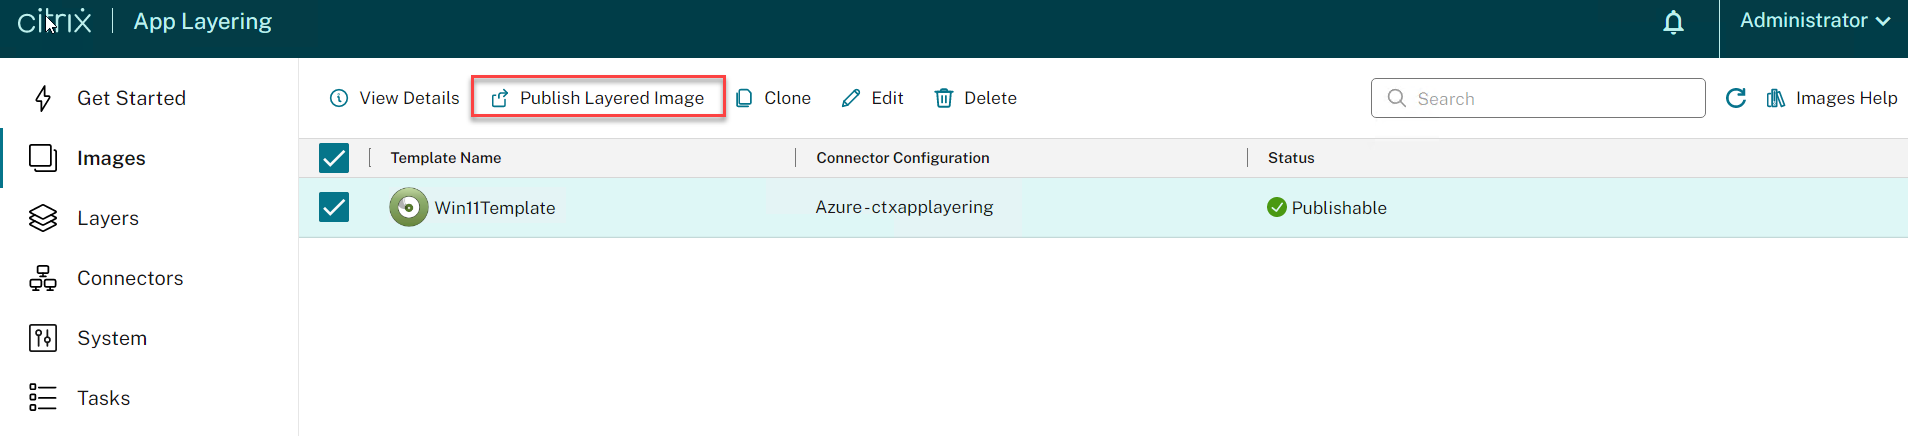The image size is (1908, 436).
Task: Click the Publish Layered Image icon
Action: (500, 98)
